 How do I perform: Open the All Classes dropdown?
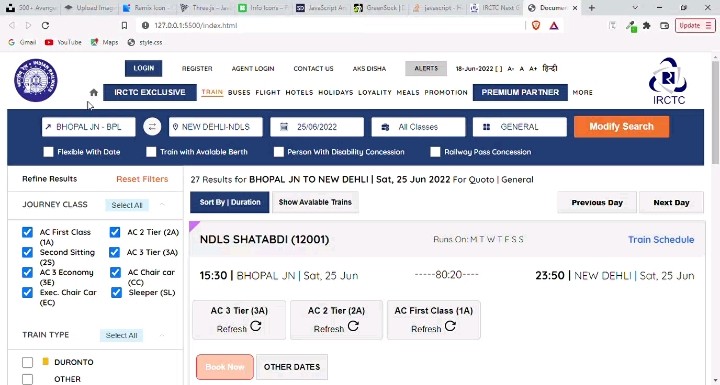[418, 127]
